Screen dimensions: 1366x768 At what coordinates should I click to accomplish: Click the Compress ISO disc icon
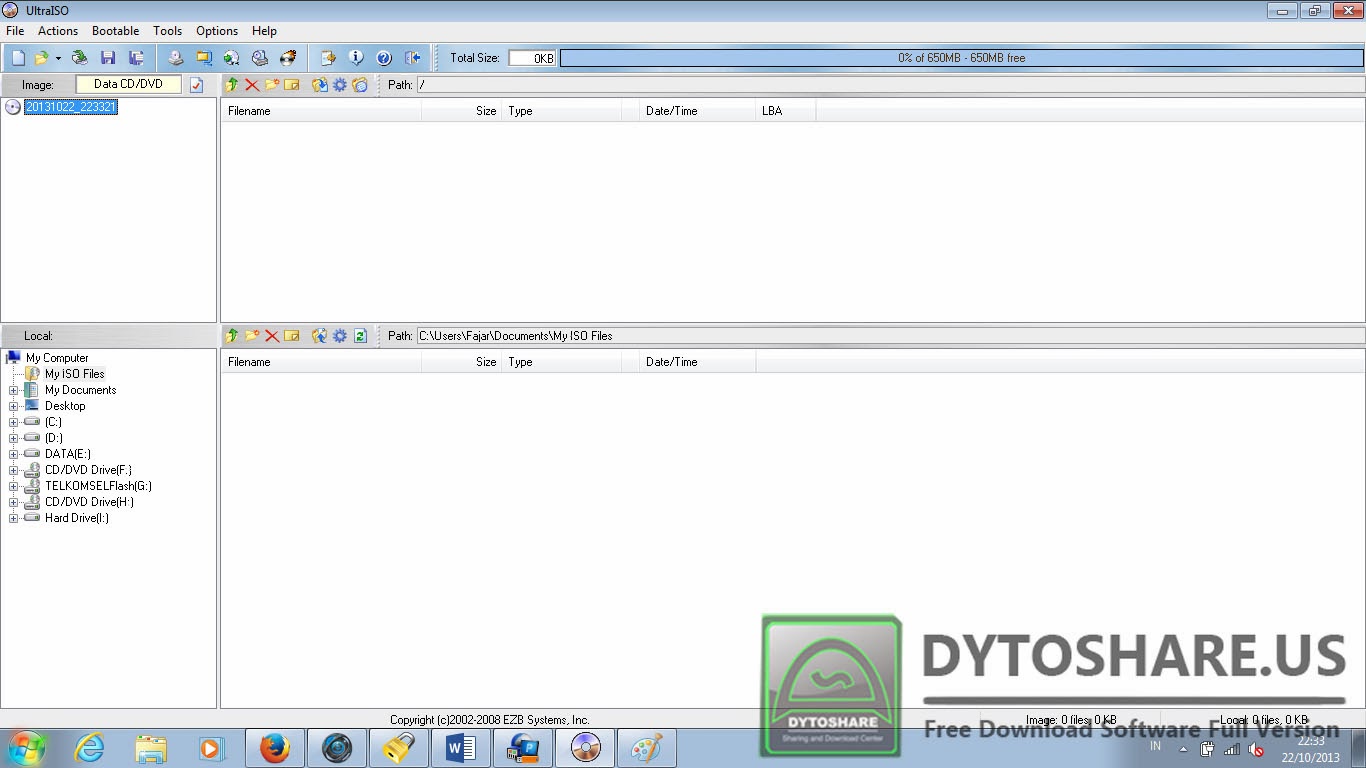point(232,58)
